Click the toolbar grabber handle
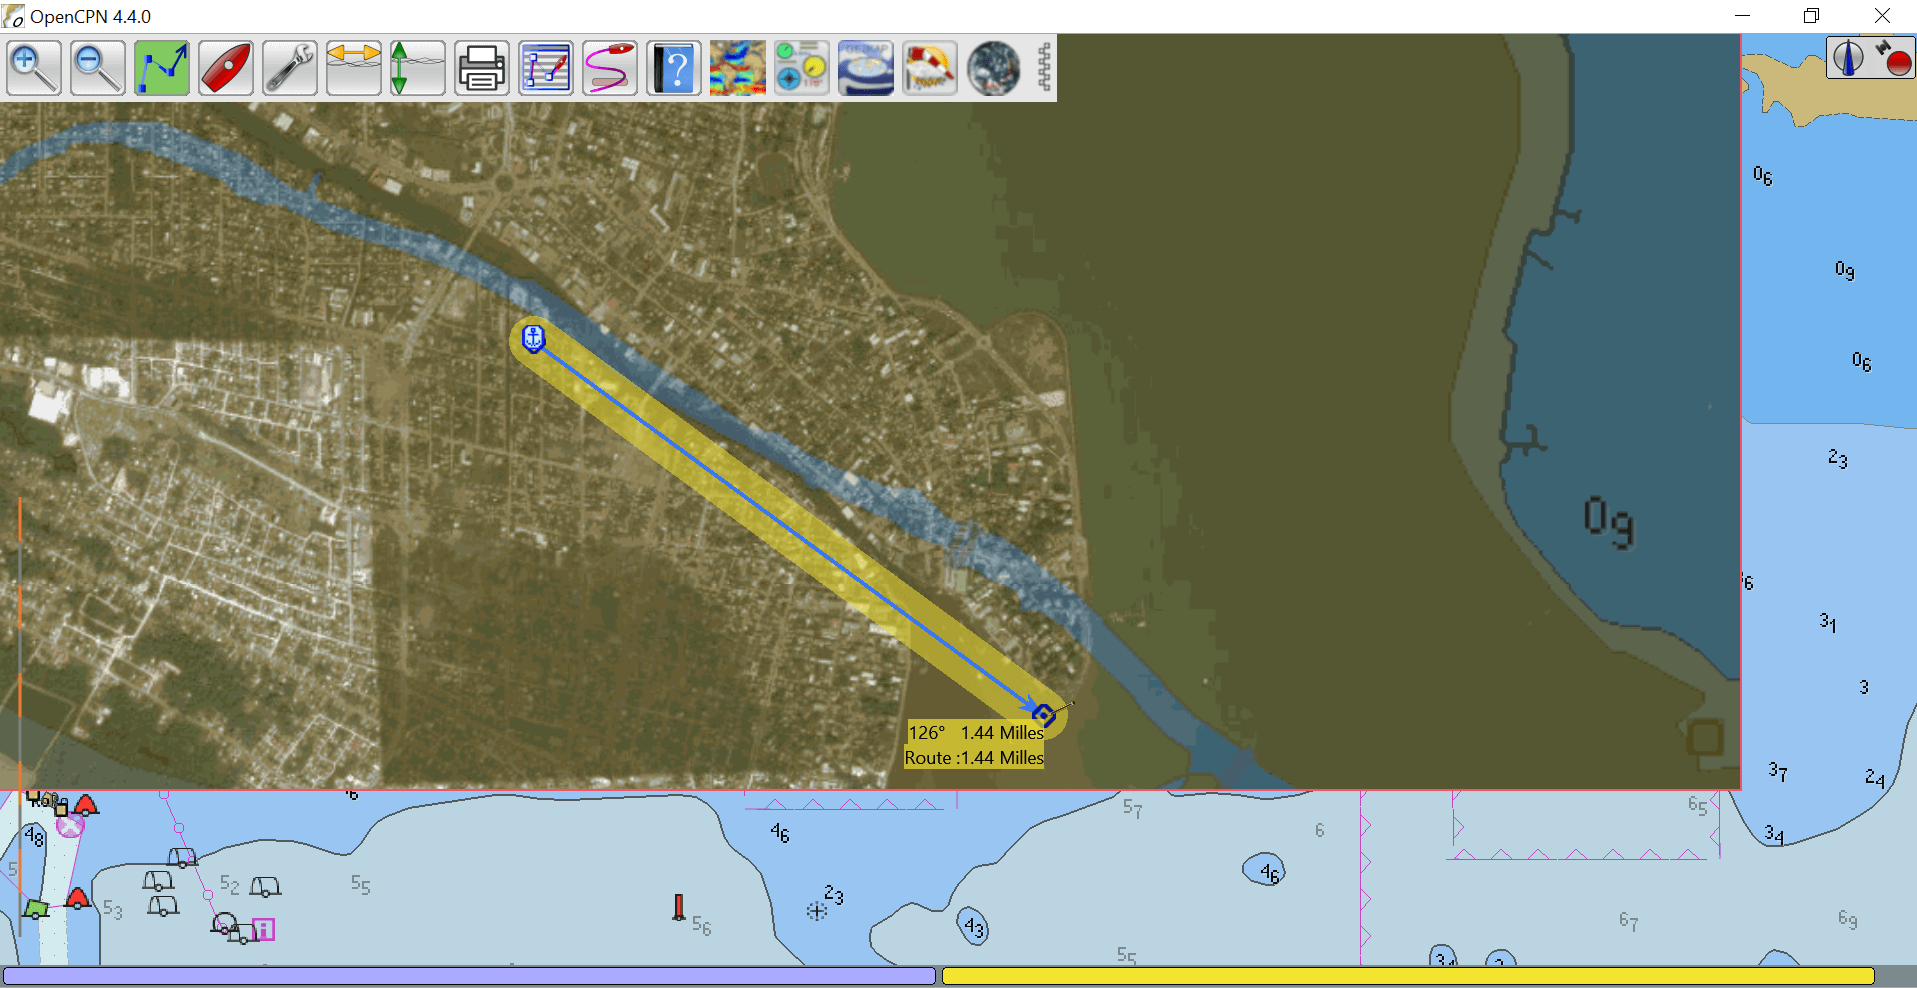Viewport: 1917px width, 988px height. 1044,68
